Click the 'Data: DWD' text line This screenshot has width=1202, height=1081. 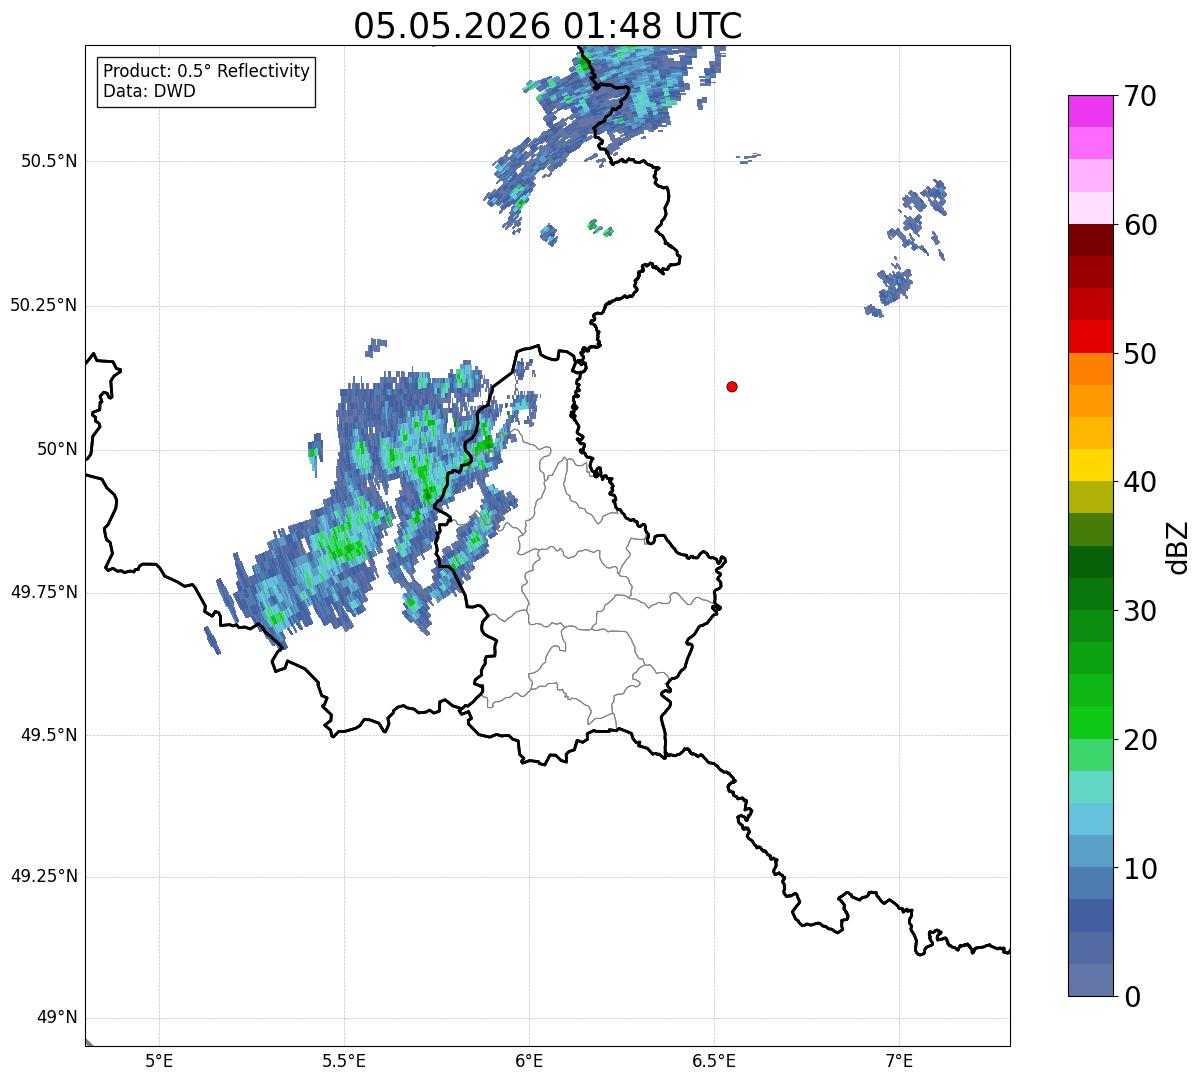click(149, 92)
